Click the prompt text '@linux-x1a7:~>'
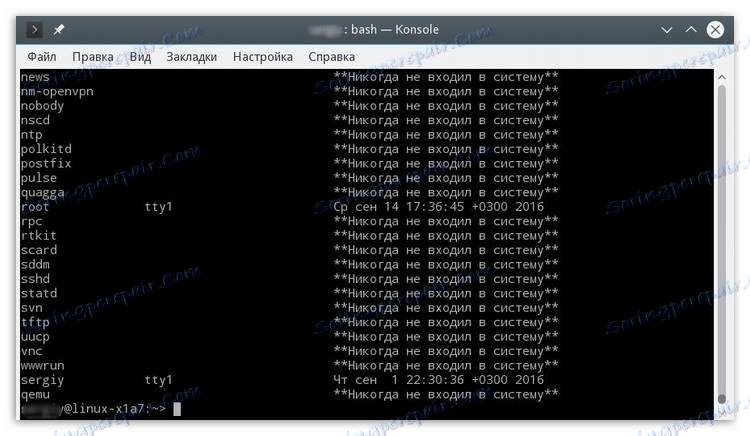 point(115,409)
